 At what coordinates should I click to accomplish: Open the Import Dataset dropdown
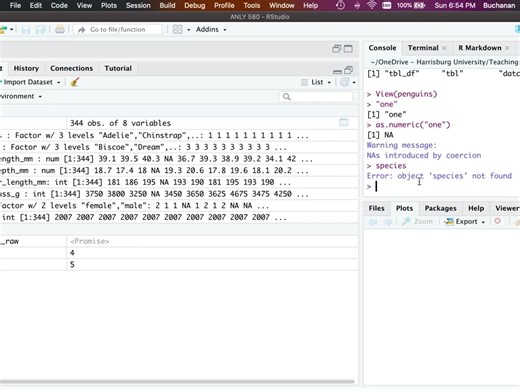pos(32,82)
